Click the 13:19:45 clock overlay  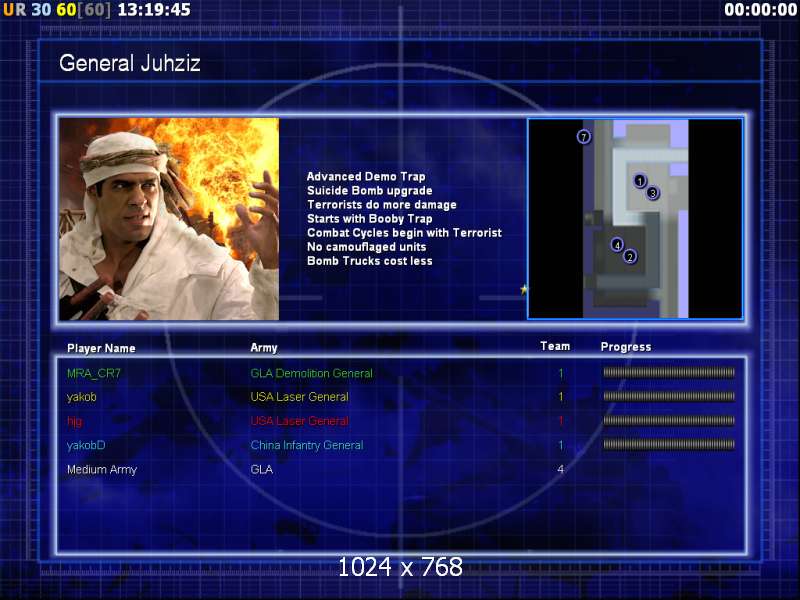[x=154, y=10]
